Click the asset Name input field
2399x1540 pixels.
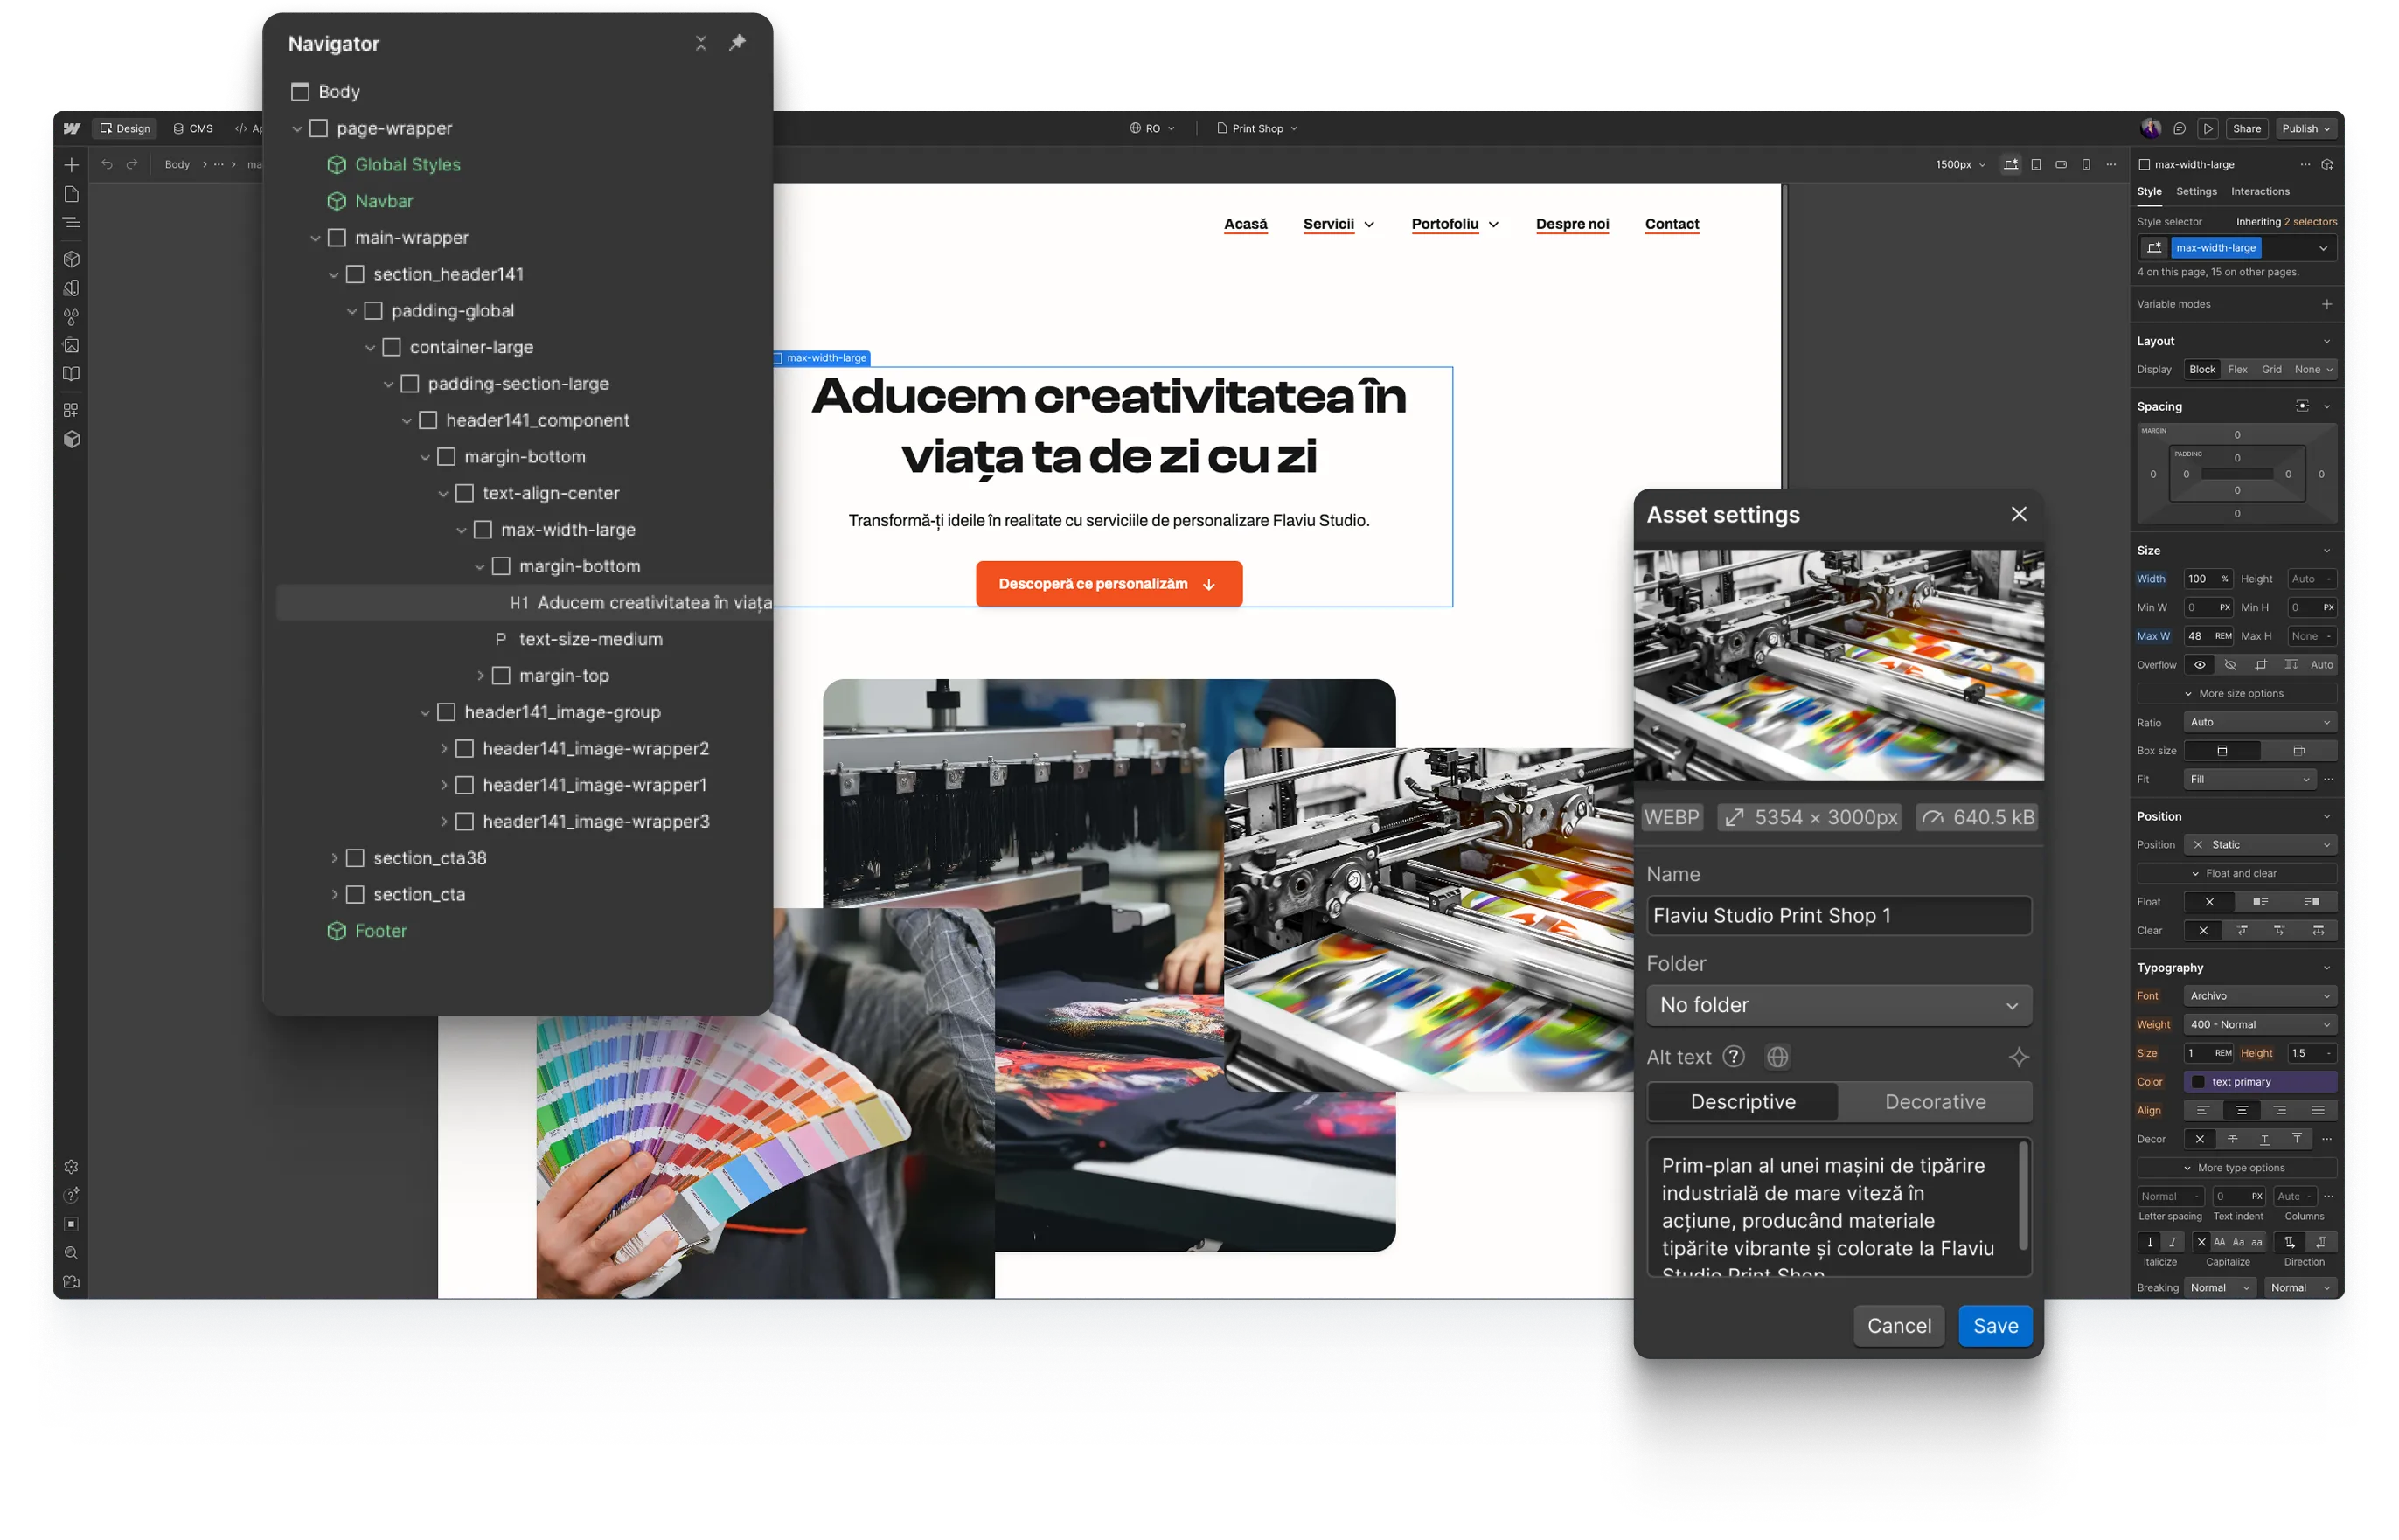(1838, 916)
